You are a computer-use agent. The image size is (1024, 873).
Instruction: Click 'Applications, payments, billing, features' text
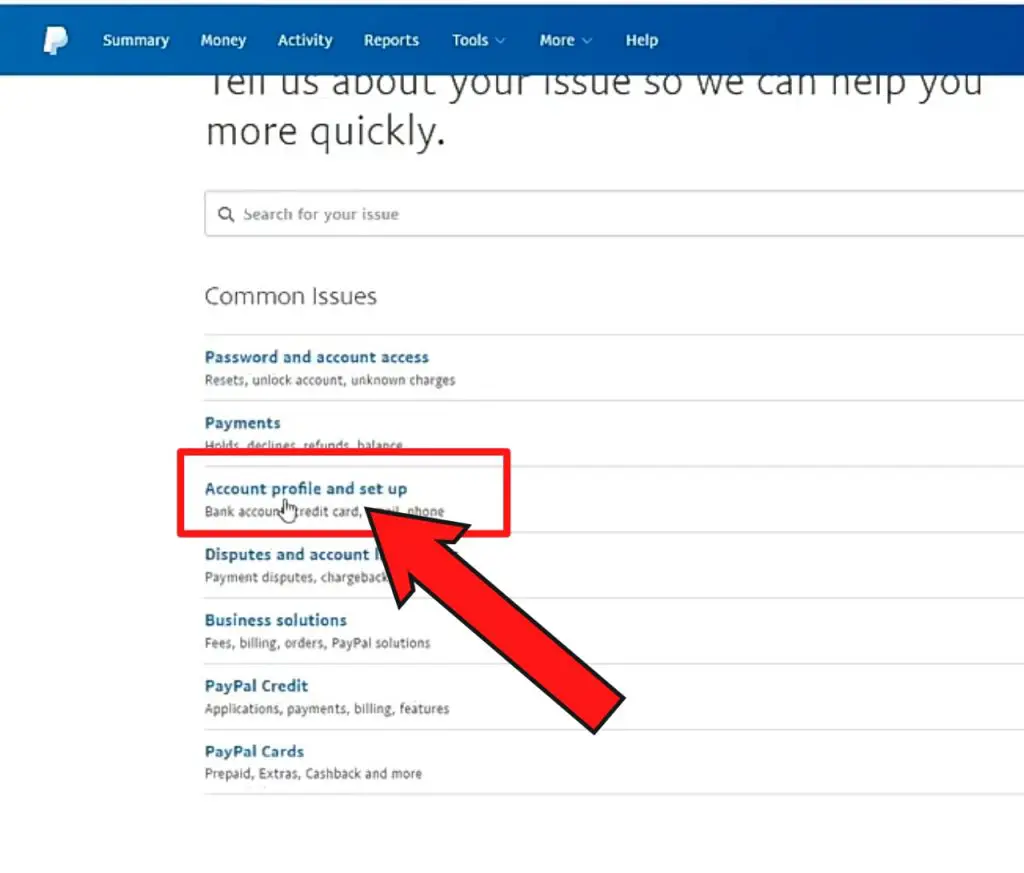tap(327, 709)
